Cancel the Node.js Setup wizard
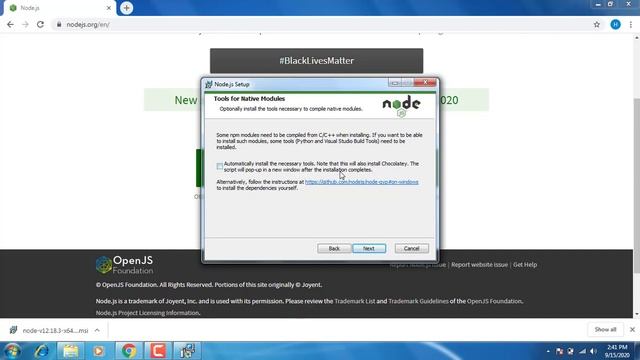Screen dimensions: 640x360 411,248
